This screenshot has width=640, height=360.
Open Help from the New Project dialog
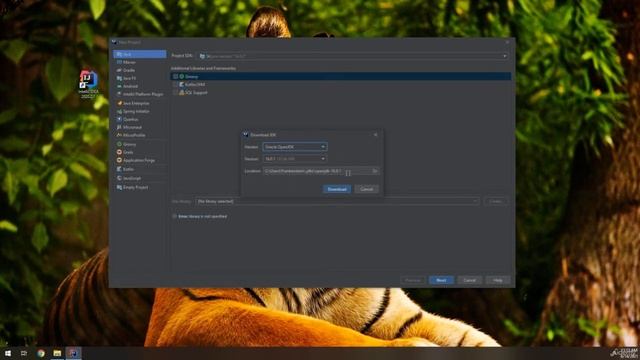click(498, 280)
